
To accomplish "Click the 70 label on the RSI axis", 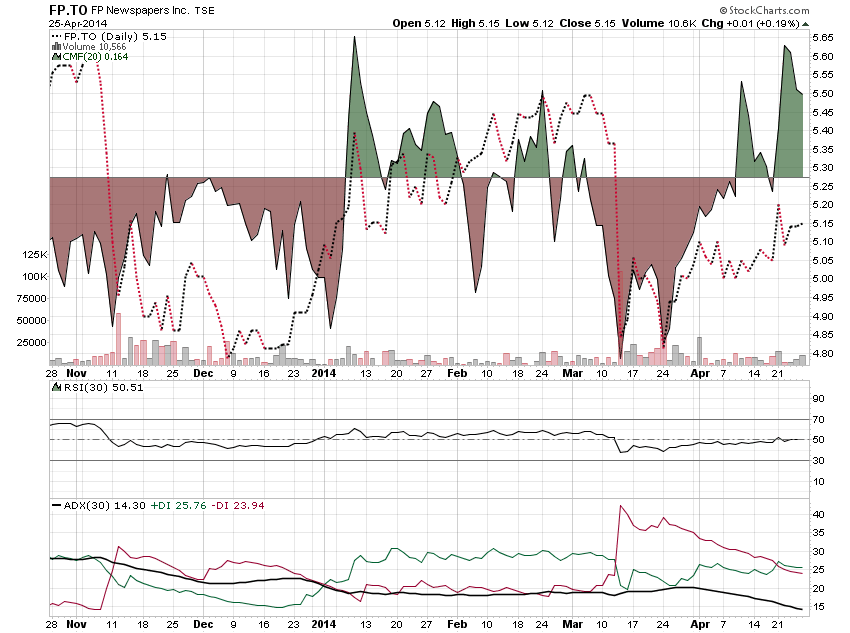I will coord(818,419).
